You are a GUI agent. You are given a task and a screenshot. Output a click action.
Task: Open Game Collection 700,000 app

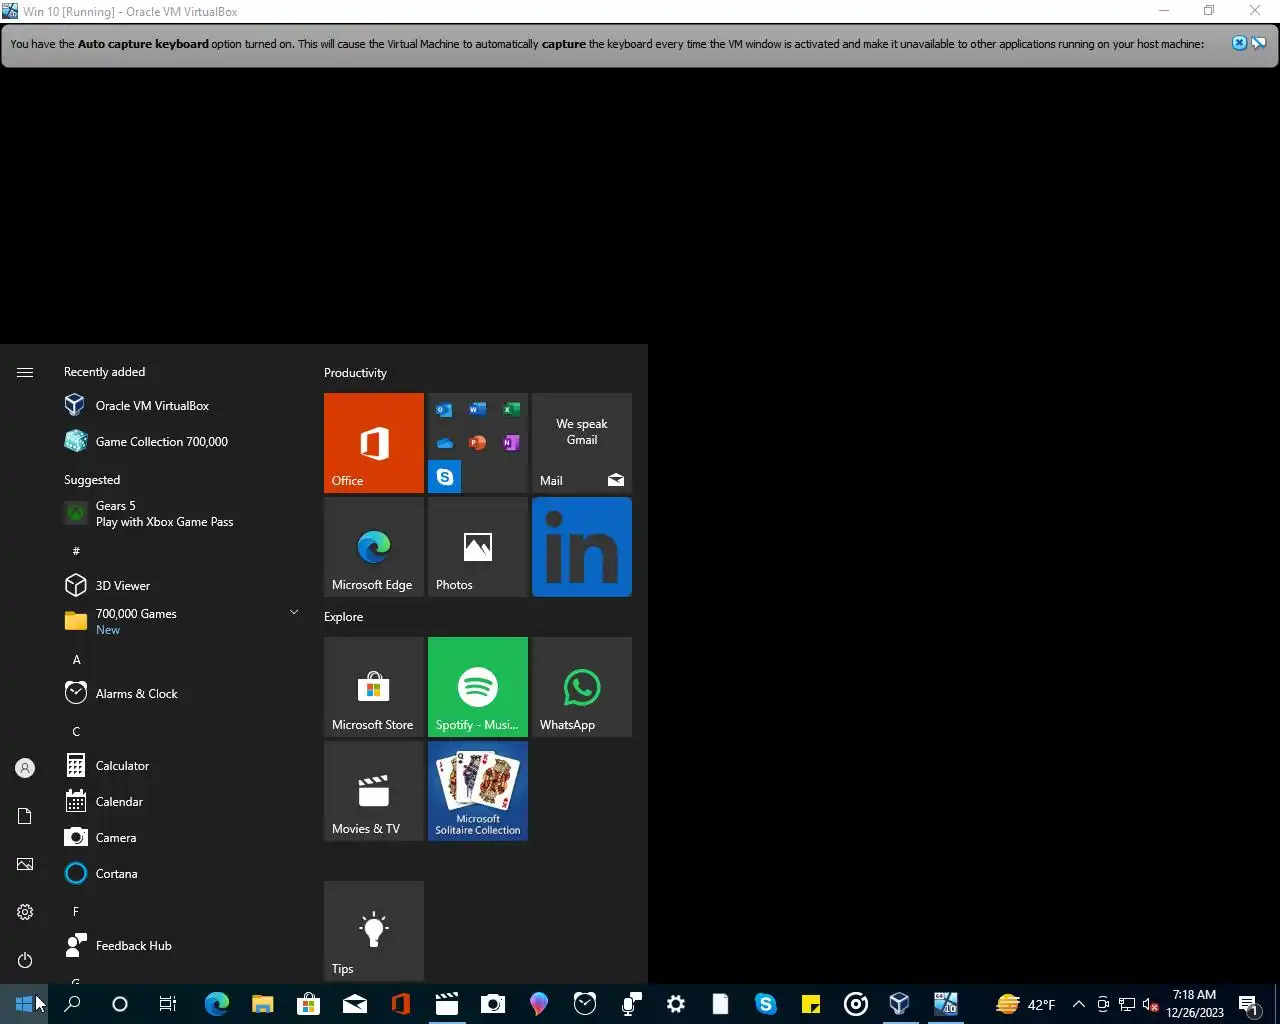tap(184, 441)
